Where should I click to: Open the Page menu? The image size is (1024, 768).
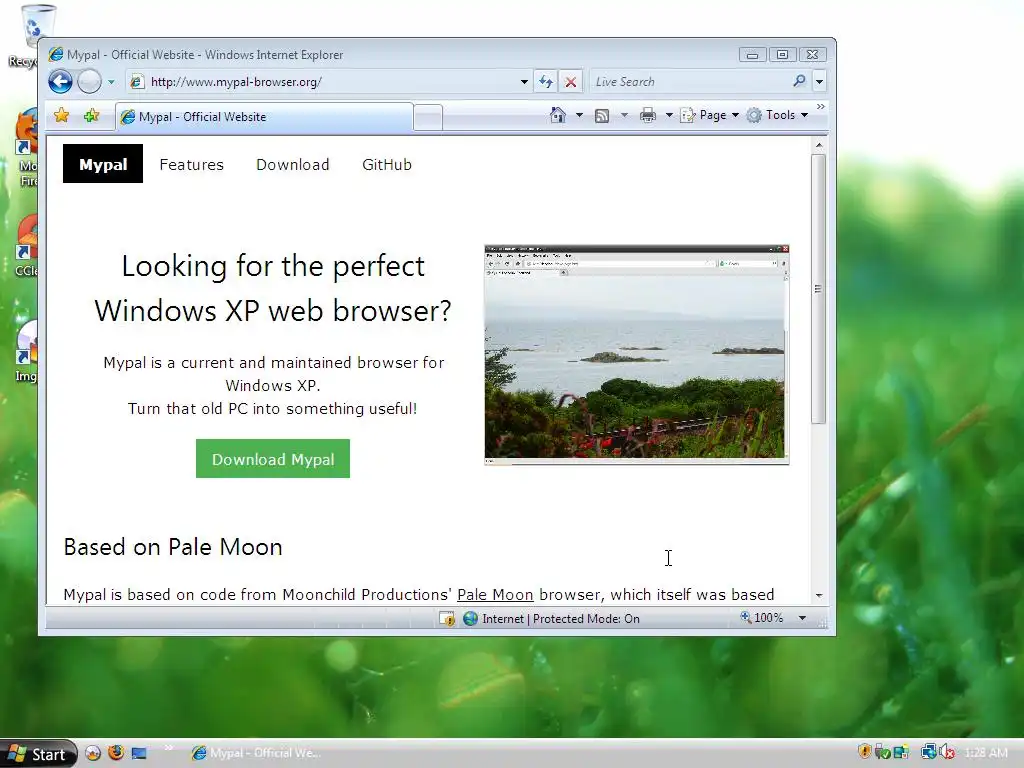coord(710,115)
